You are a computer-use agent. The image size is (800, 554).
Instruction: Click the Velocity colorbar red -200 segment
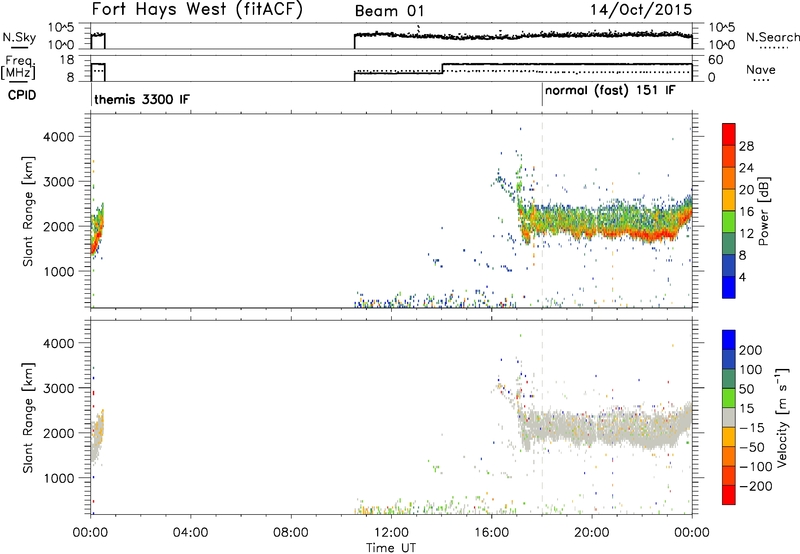pyautogui.click(x=729, y=495)
